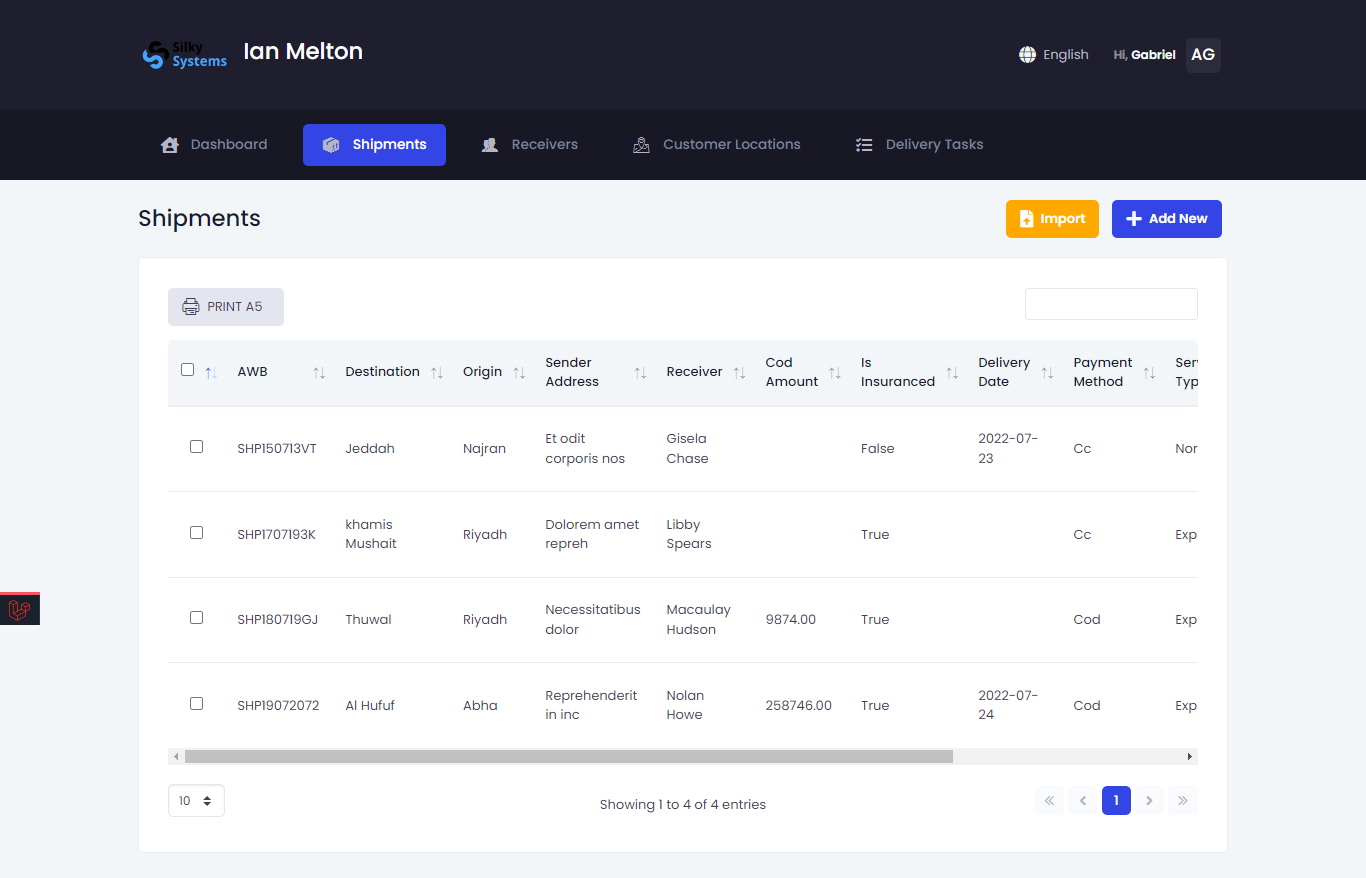Sort table by Destination column
The image size is (1366, 878).
tap(437, 373)
